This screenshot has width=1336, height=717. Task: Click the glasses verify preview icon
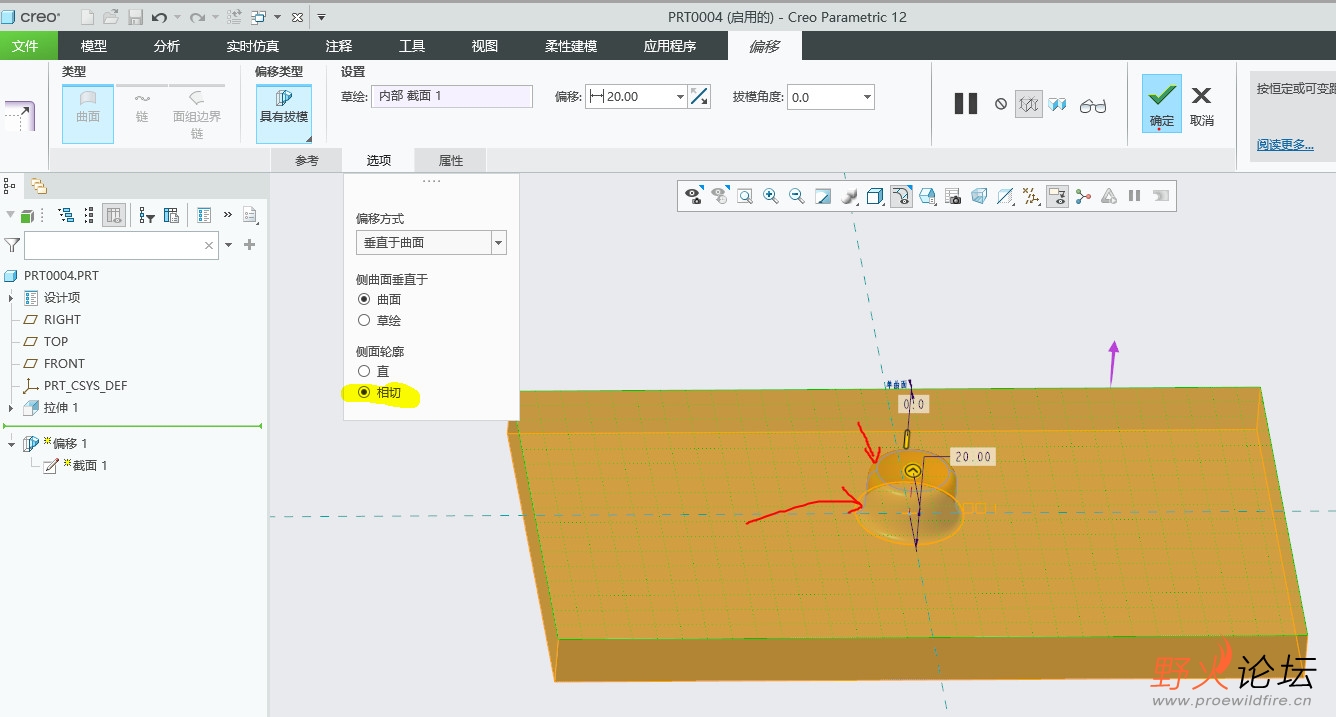coord(1092,104)
